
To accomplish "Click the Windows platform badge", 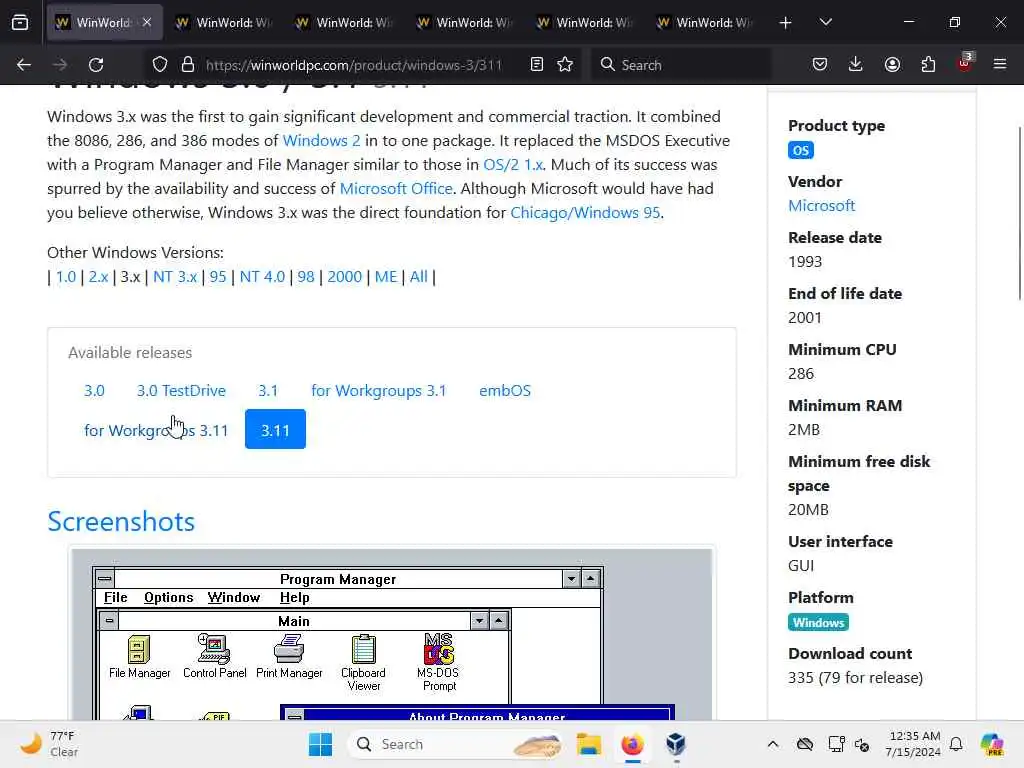I will pyautogui.click(x=818, y=622).
